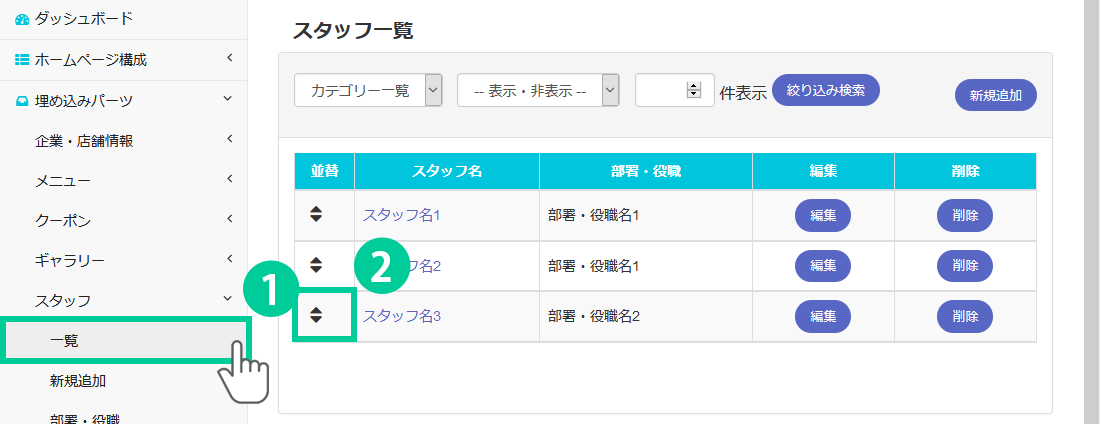
Task: Expand the 企業・店舗情報 submenu
Action: [229, 140]
